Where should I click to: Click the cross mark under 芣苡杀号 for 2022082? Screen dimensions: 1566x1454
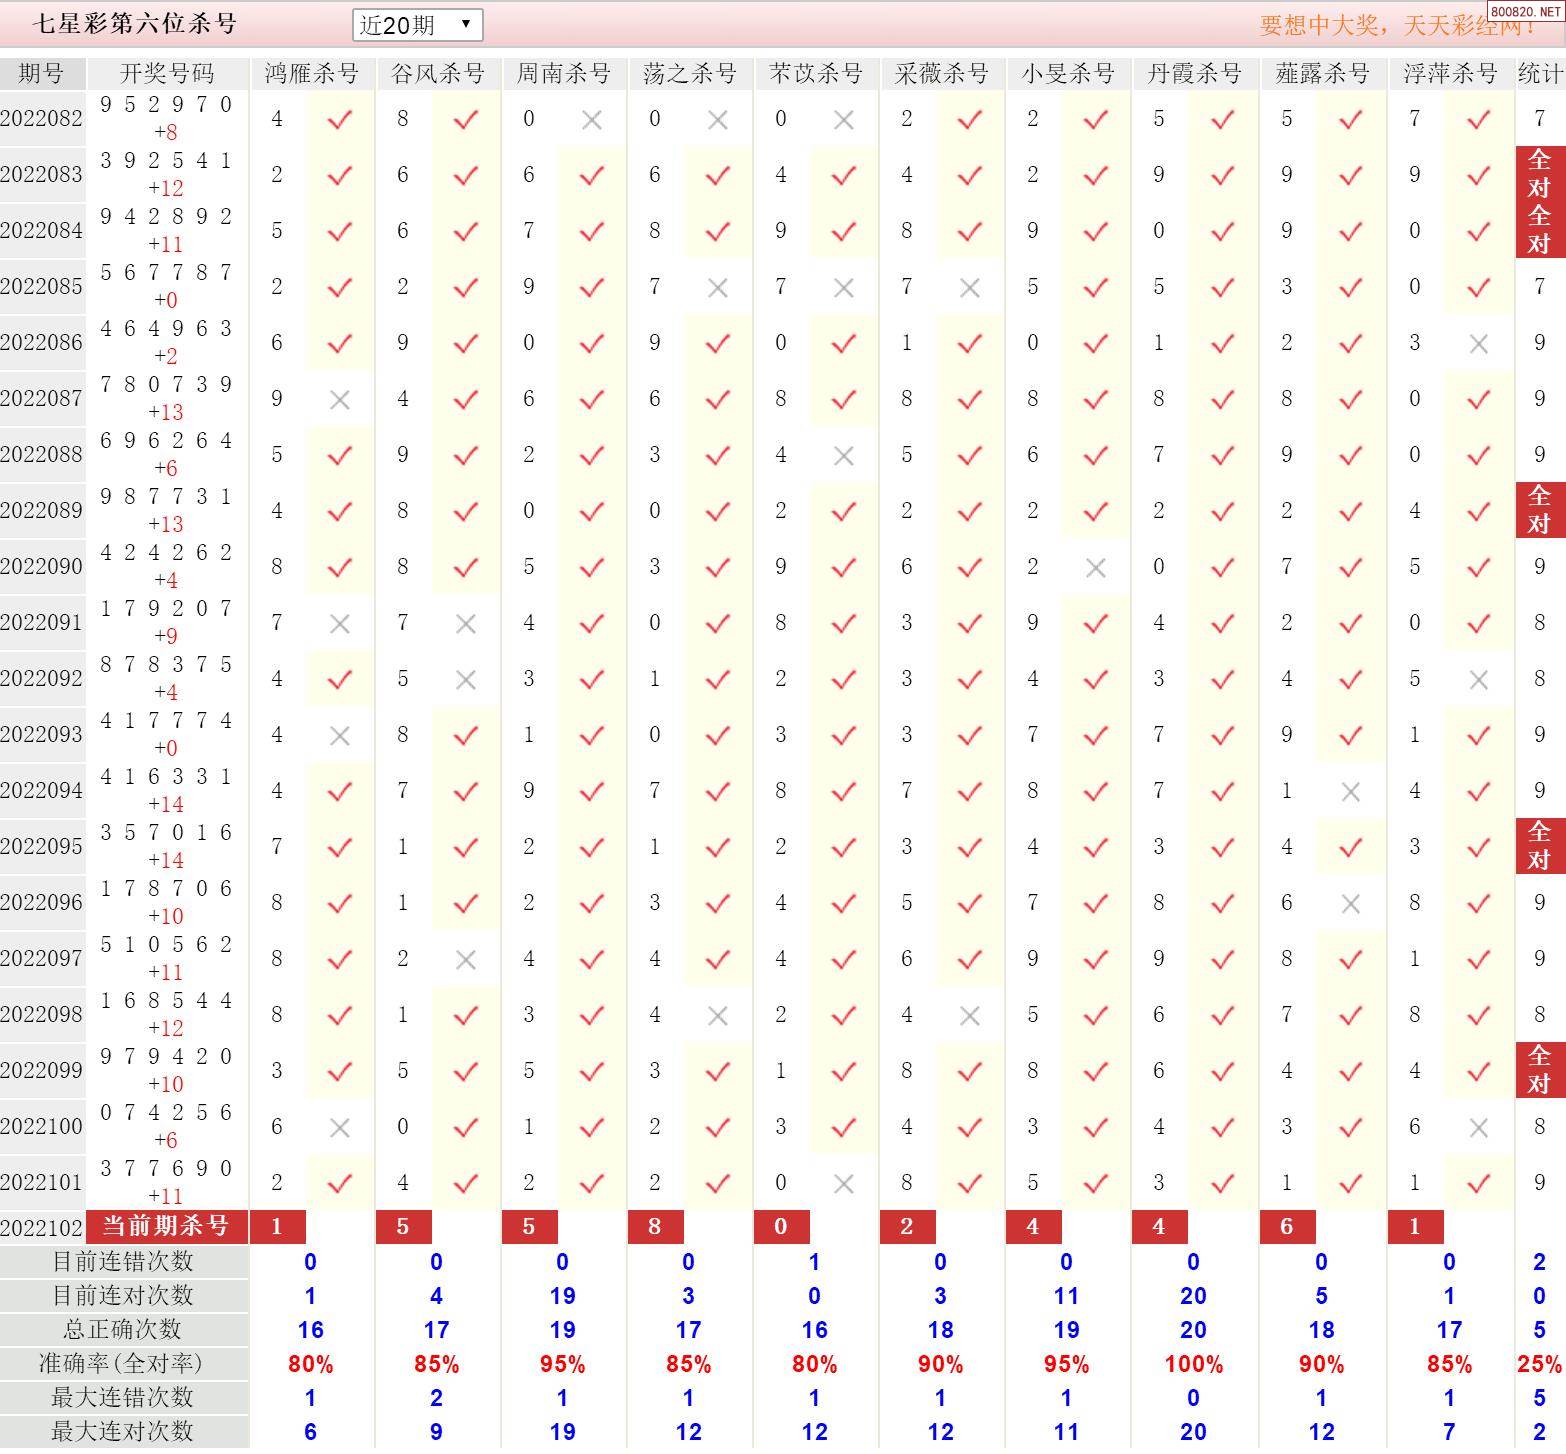844,120
